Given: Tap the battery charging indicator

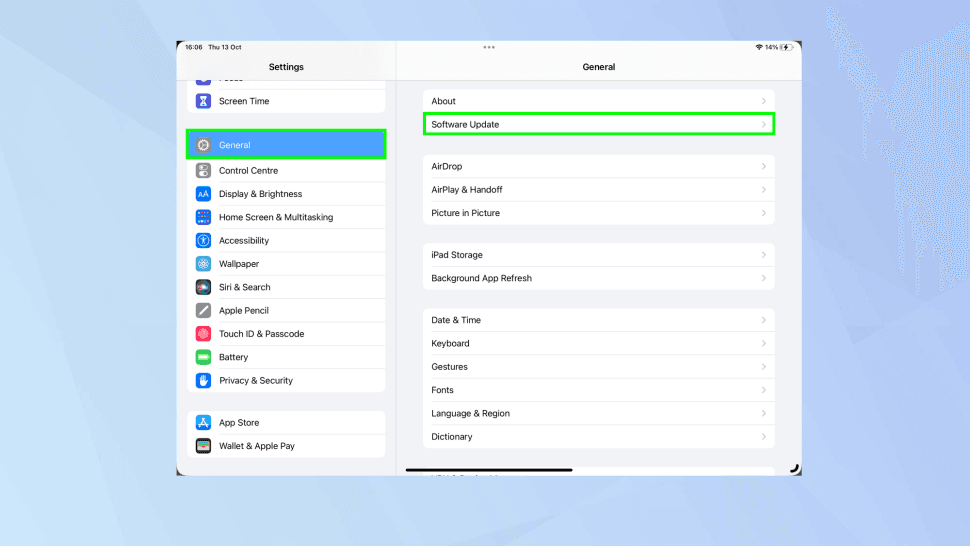Looking at the screenshot, I should [786, 47].
